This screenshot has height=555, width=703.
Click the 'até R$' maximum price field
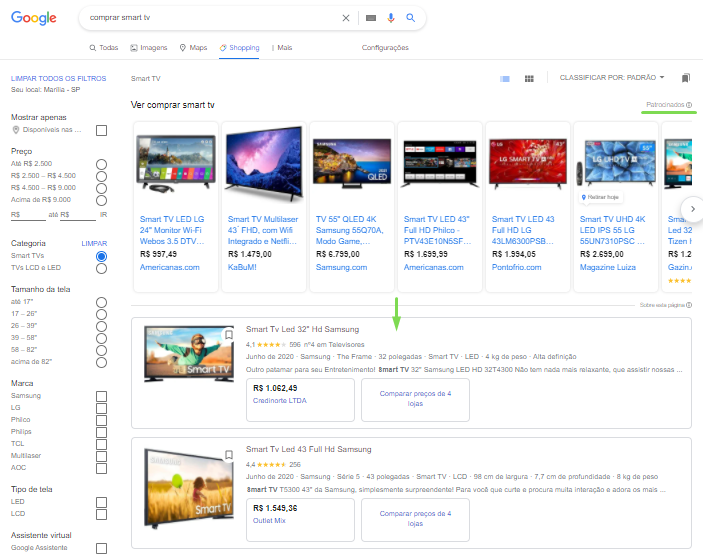coord(78,215)
